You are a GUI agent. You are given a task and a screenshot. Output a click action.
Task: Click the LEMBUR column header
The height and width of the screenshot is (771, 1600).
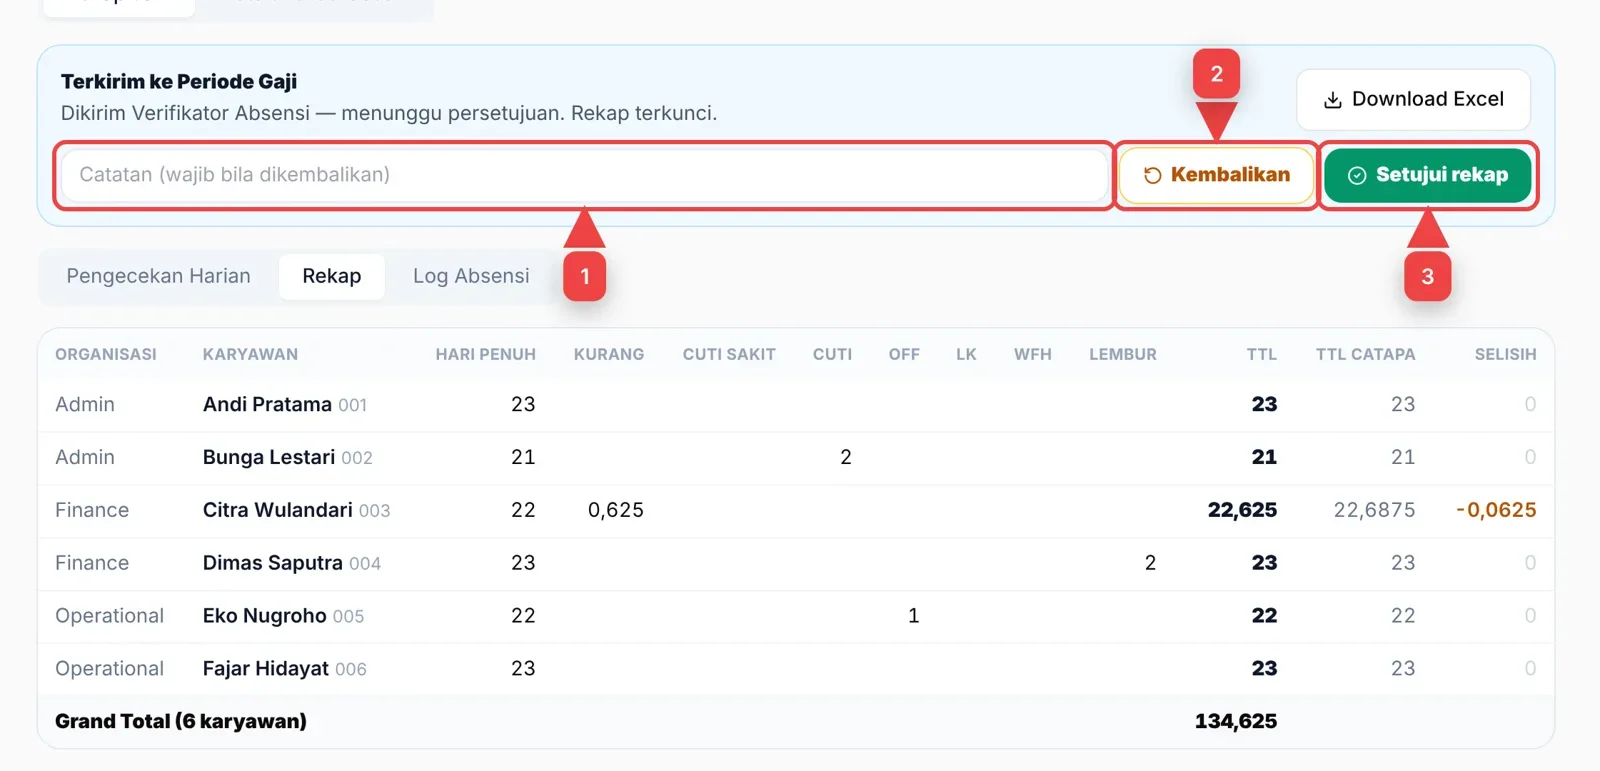coord(1122,354)
